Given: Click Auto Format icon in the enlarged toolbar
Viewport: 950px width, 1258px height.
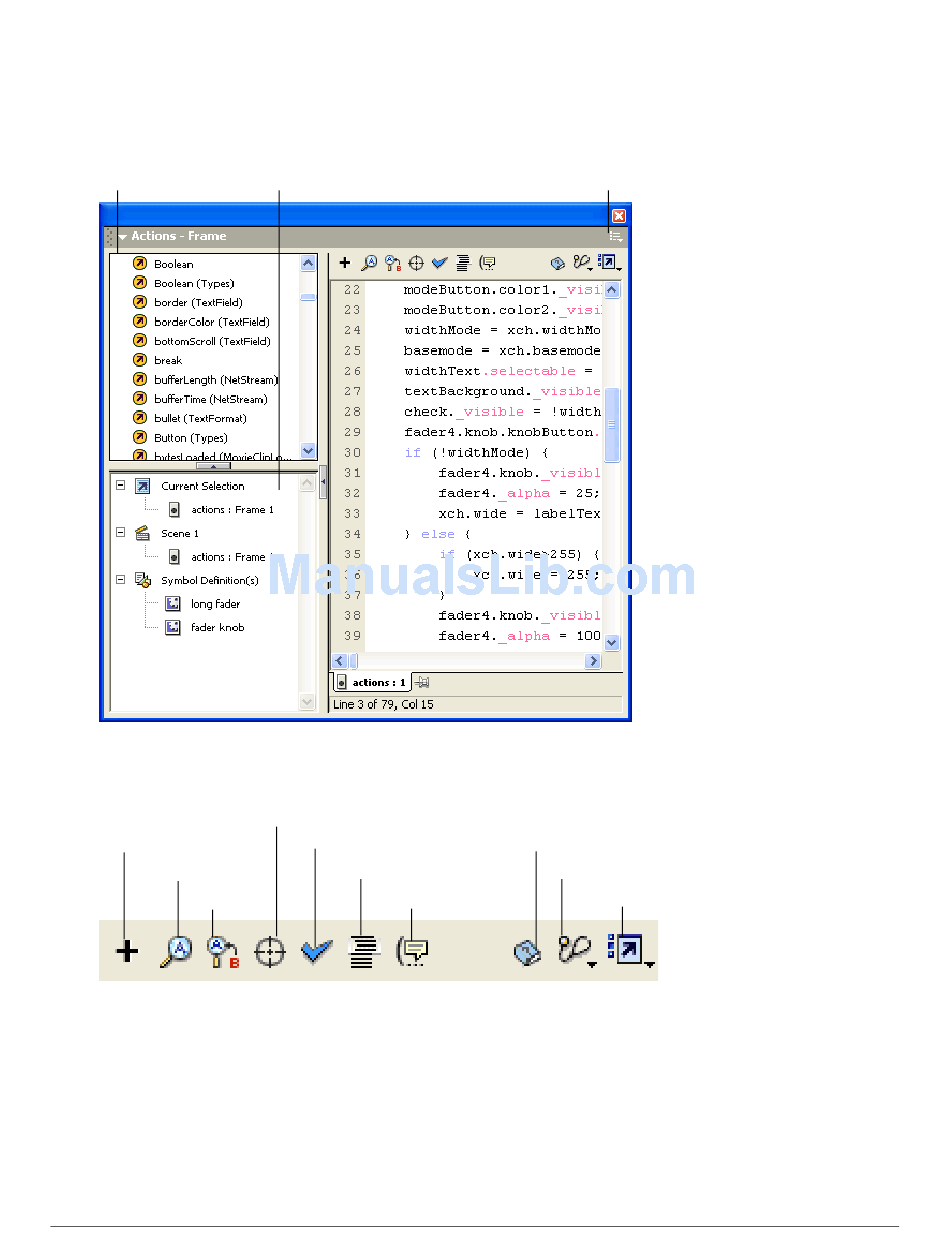Looking at the screenshot, I should click(364, 951).
